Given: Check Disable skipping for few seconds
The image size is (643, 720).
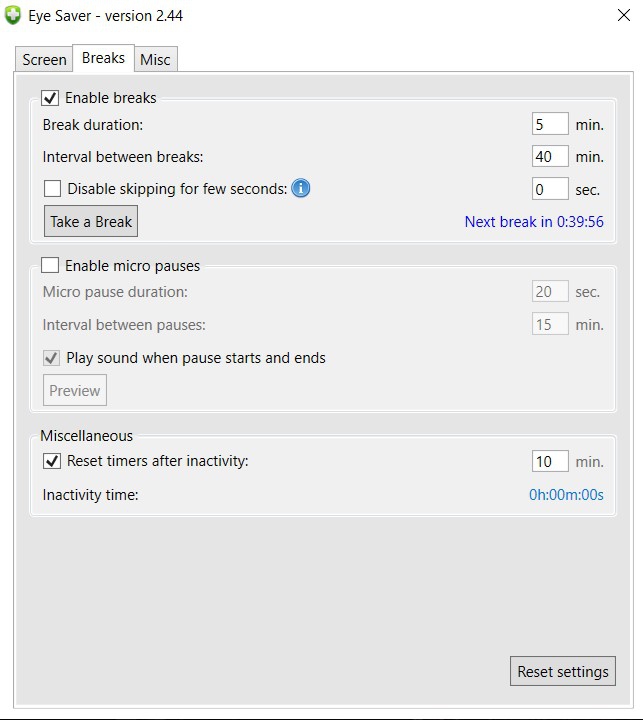Looking at the screenshot, I should pyautogui.click(x=53, y=189).
